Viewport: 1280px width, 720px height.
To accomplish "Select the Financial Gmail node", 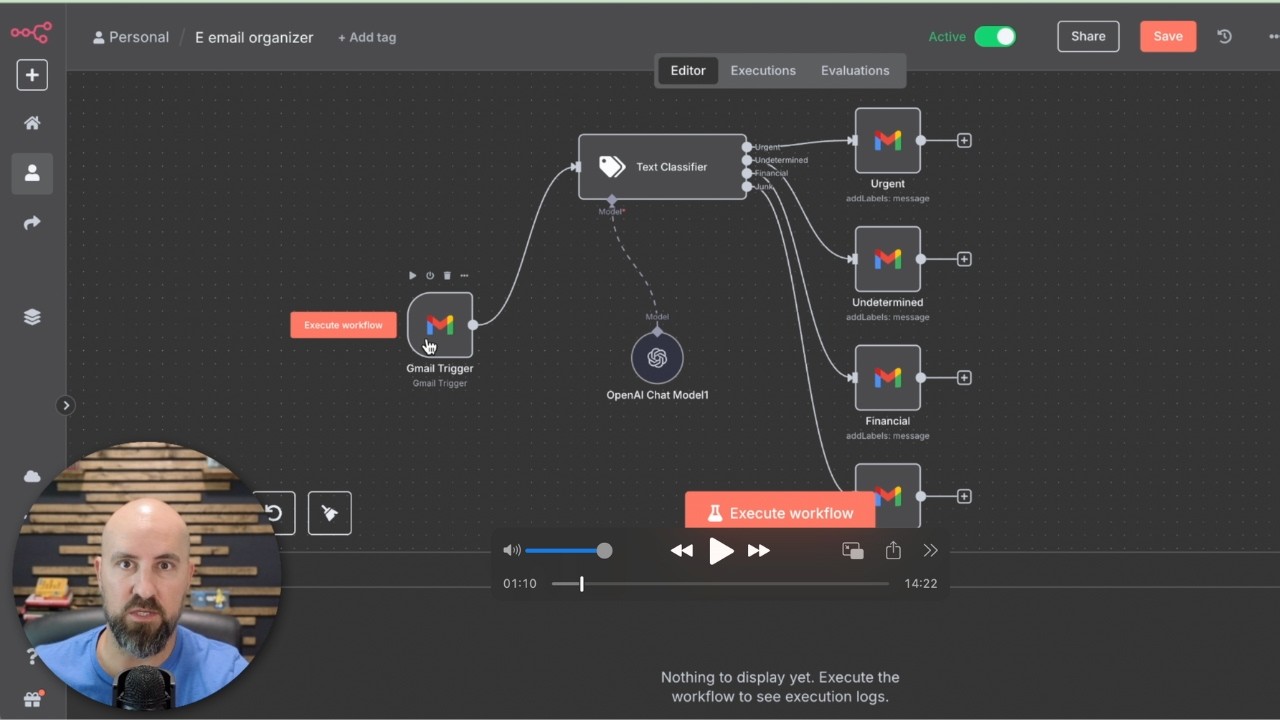I will point(888,378).
